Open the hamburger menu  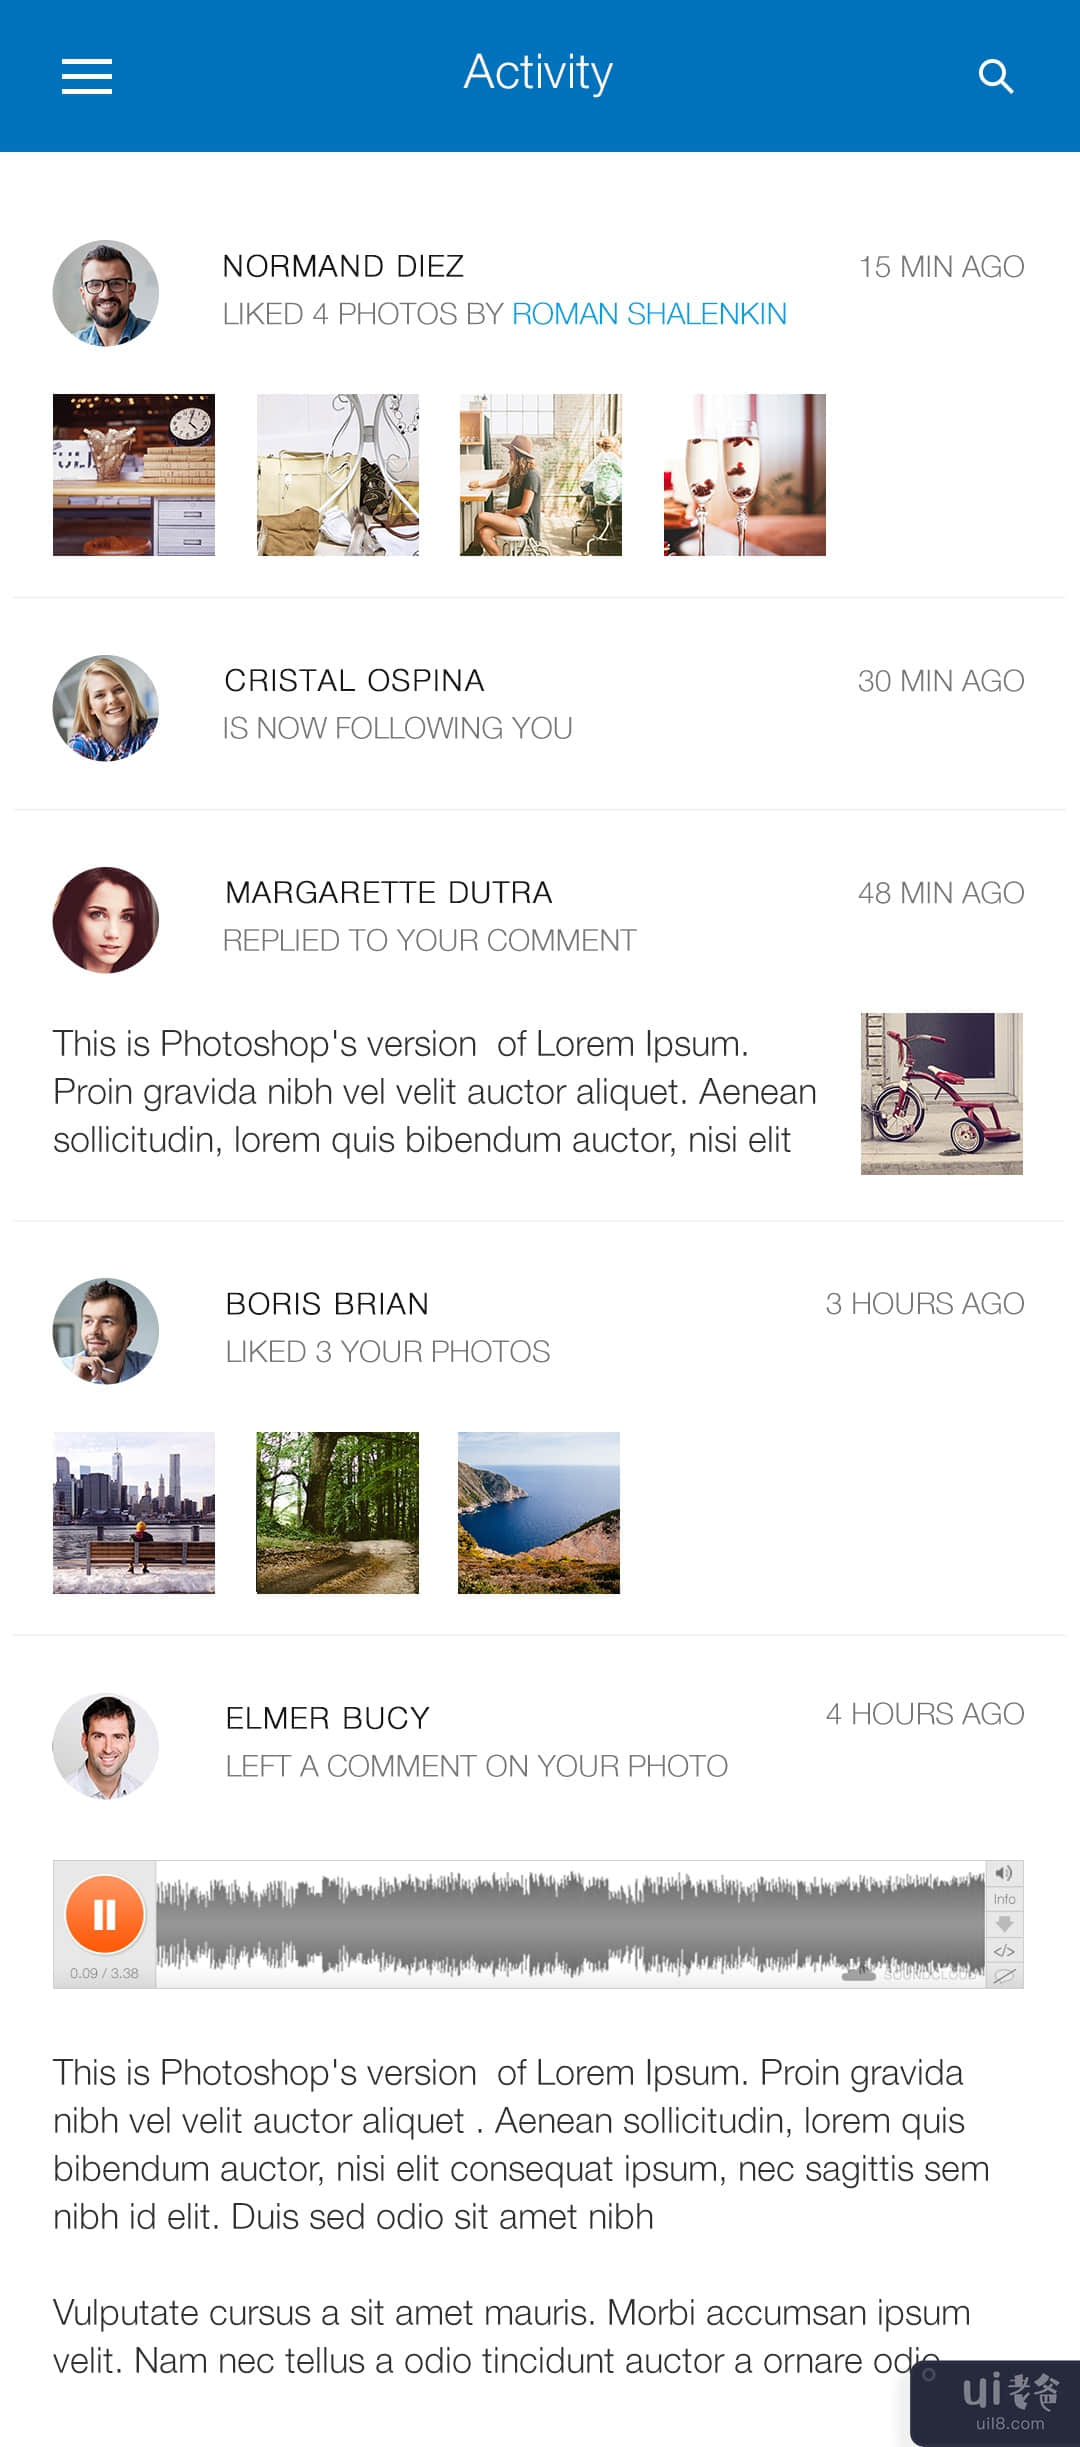87,76
